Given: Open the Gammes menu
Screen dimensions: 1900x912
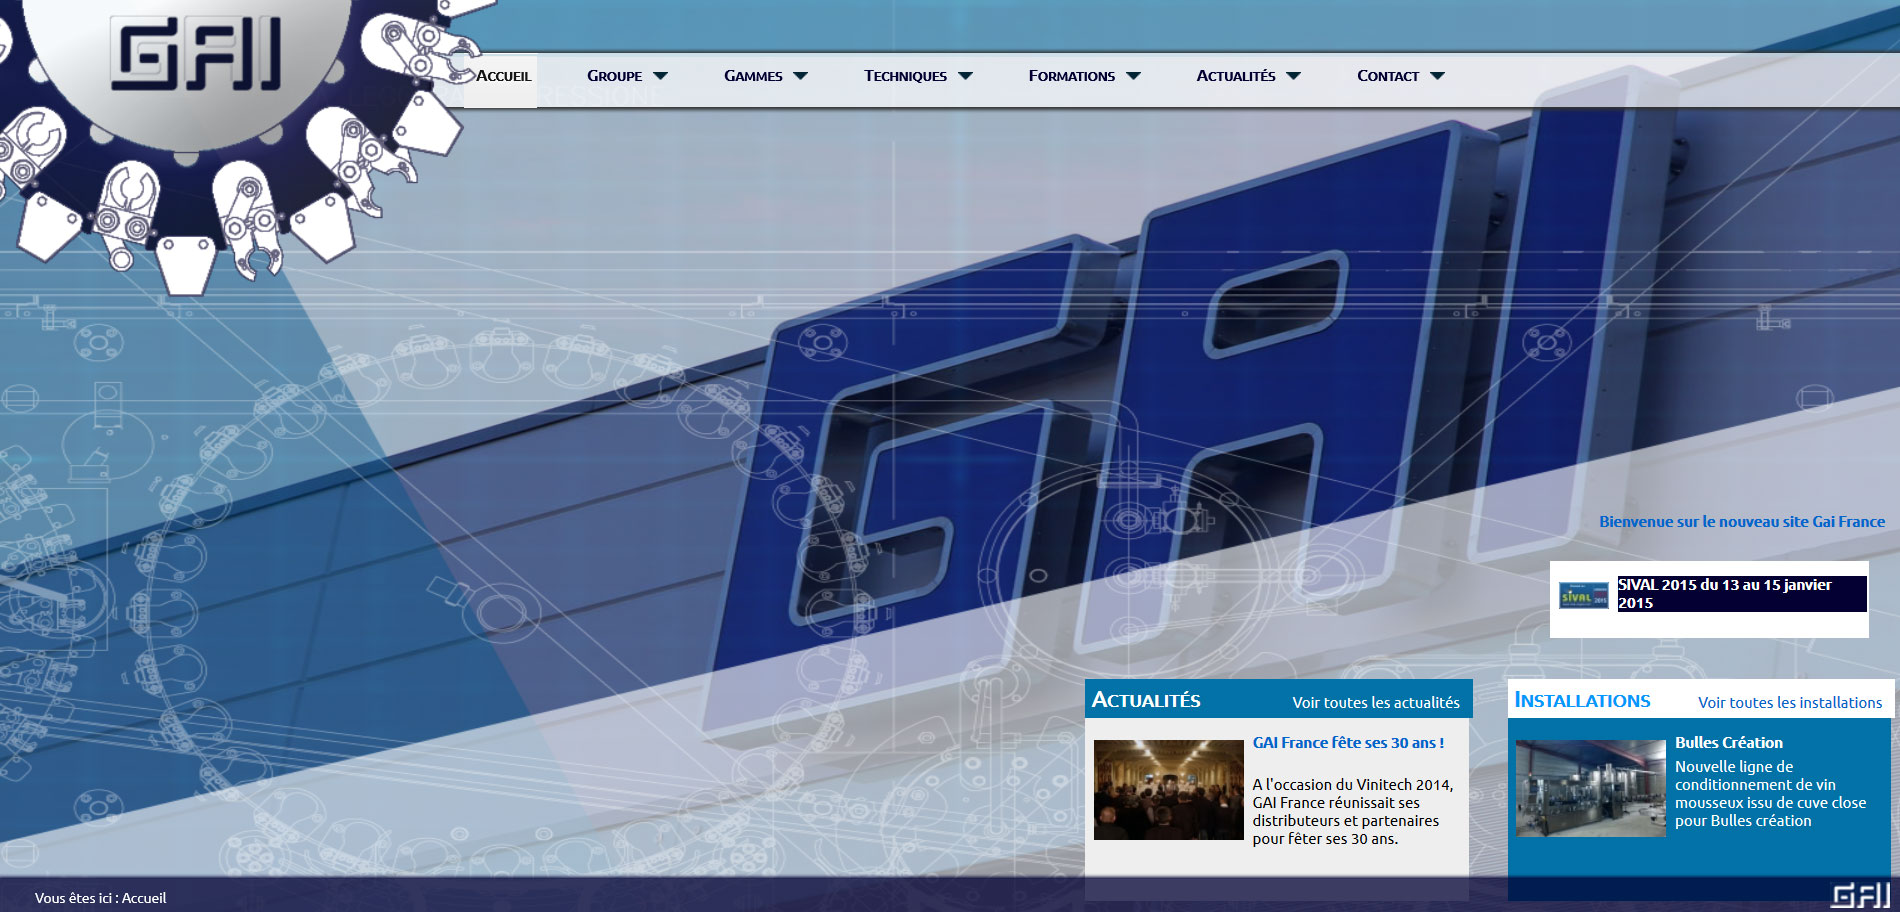Looking at the screenshot, I should [753, 76].
